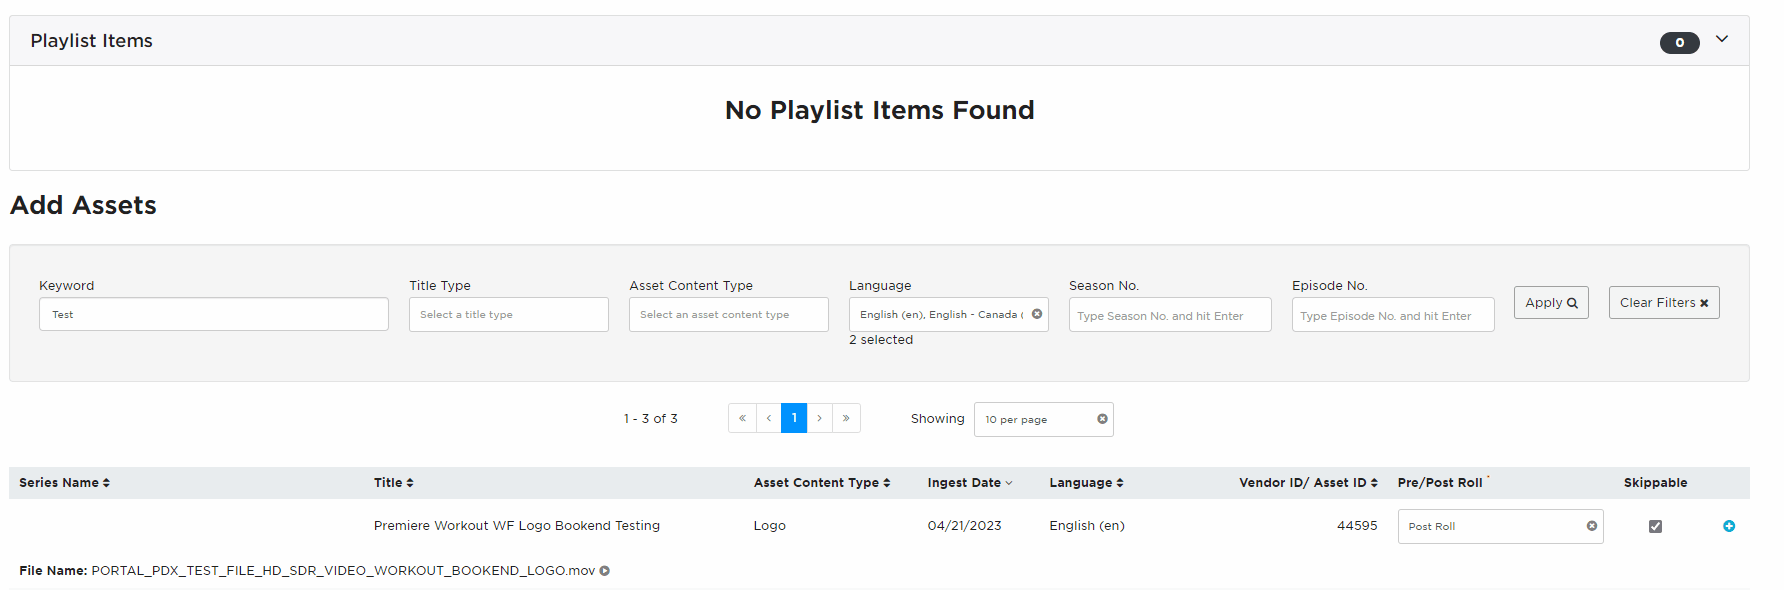Image resolution: width=1784 pixels, height=590 pixels.
Task: Click title Premiere Workout WF Logo Bookend Testing
Action: (517, 526)
